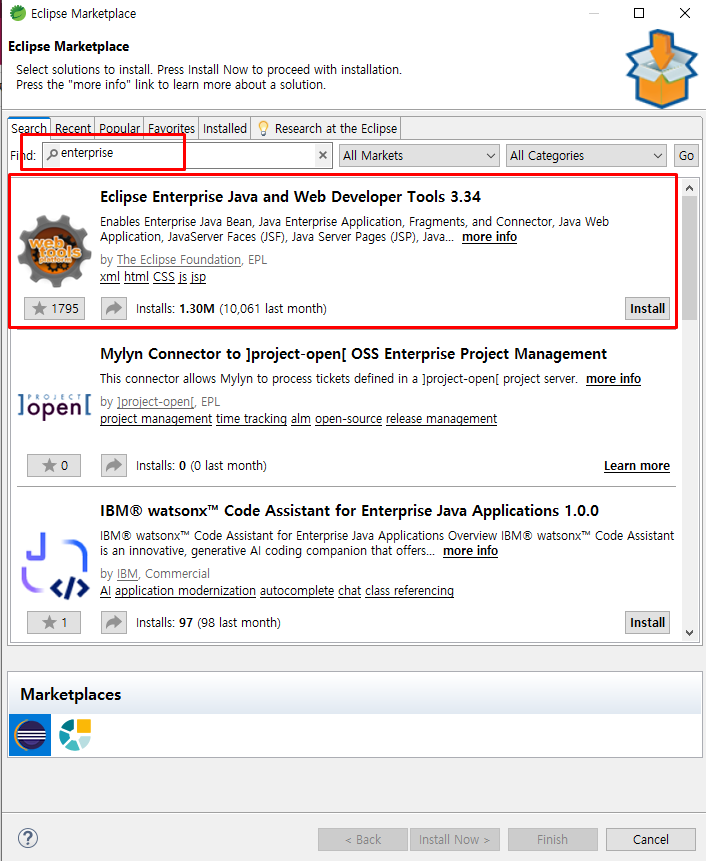Click the Web Tools Platform logo
Screen dimensions: 706x861
pos(54,251)
